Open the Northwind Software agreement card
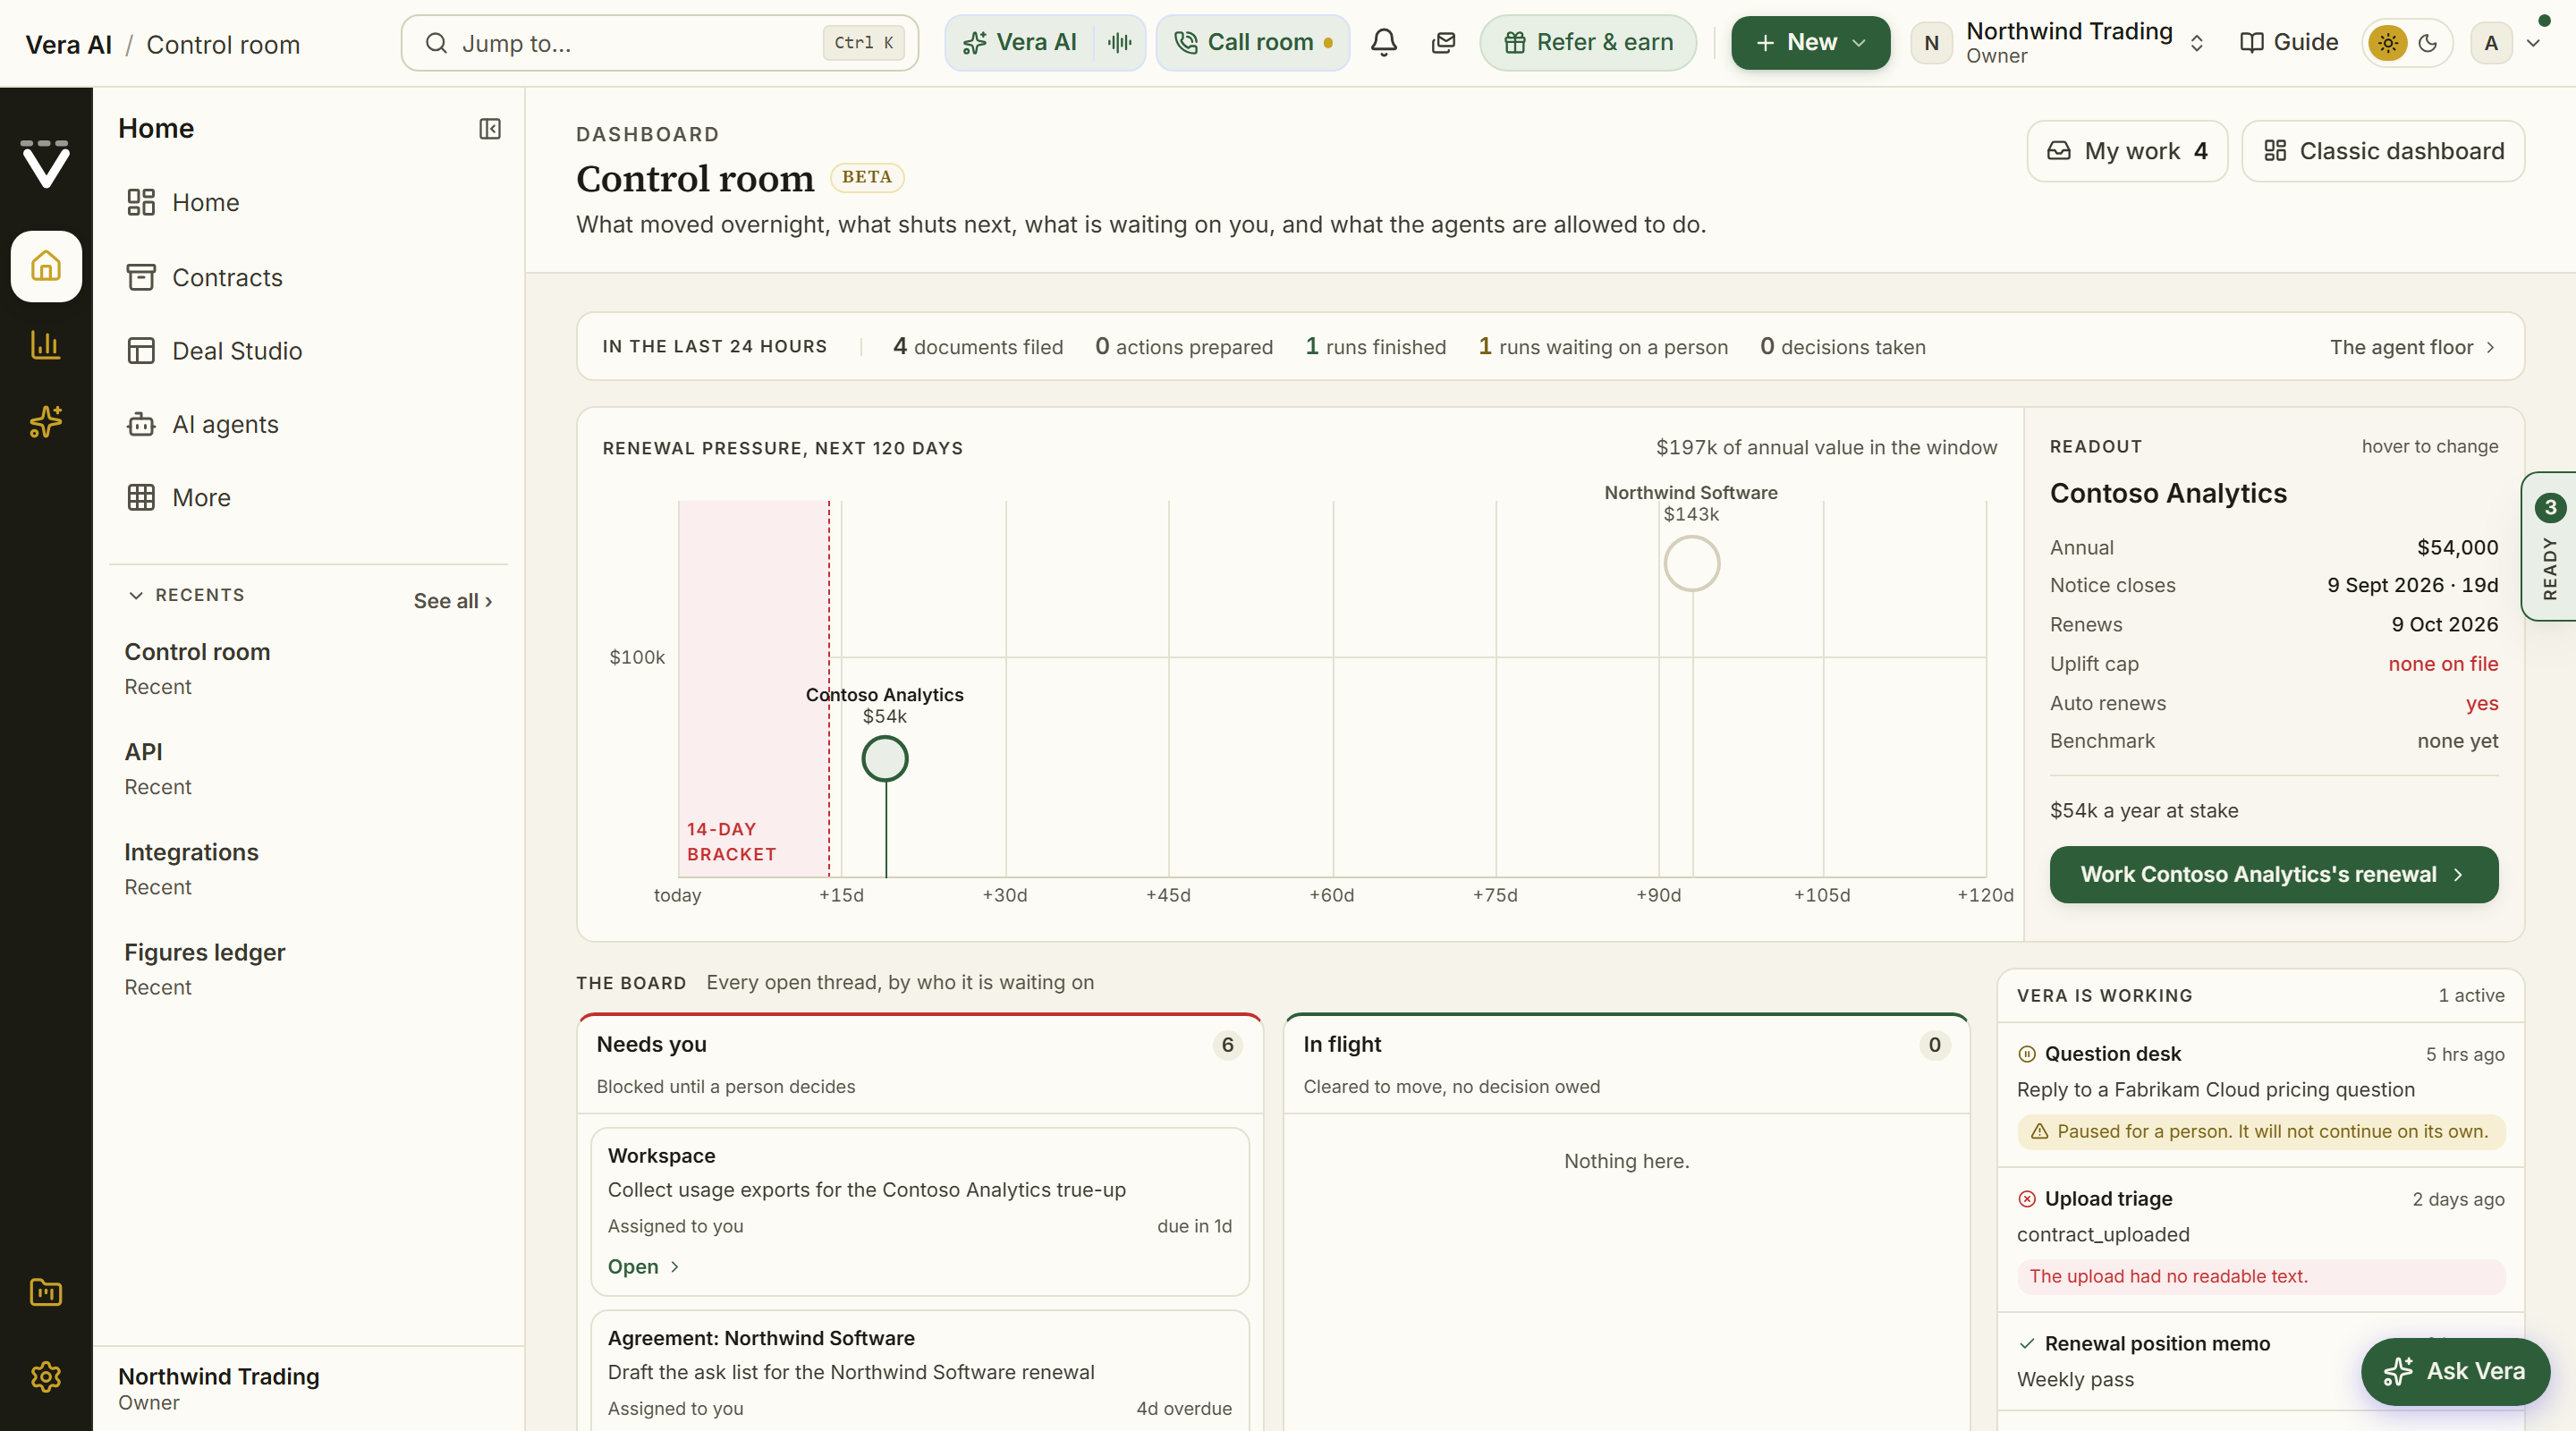Viewport: 2576px width, 1431px height. [920, 1370]
